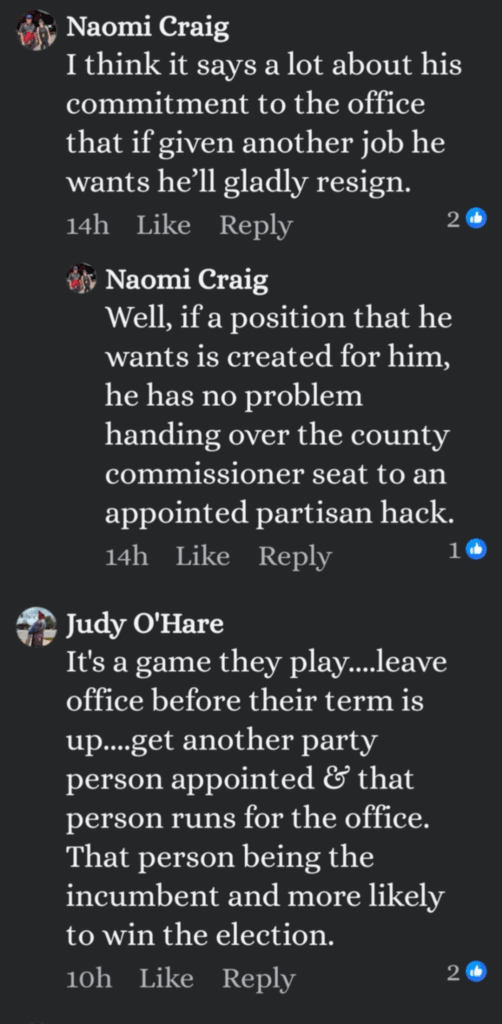
Task: Open the Naomi Craig name above 'I think it says'
Action: click(x=148, y=27)
